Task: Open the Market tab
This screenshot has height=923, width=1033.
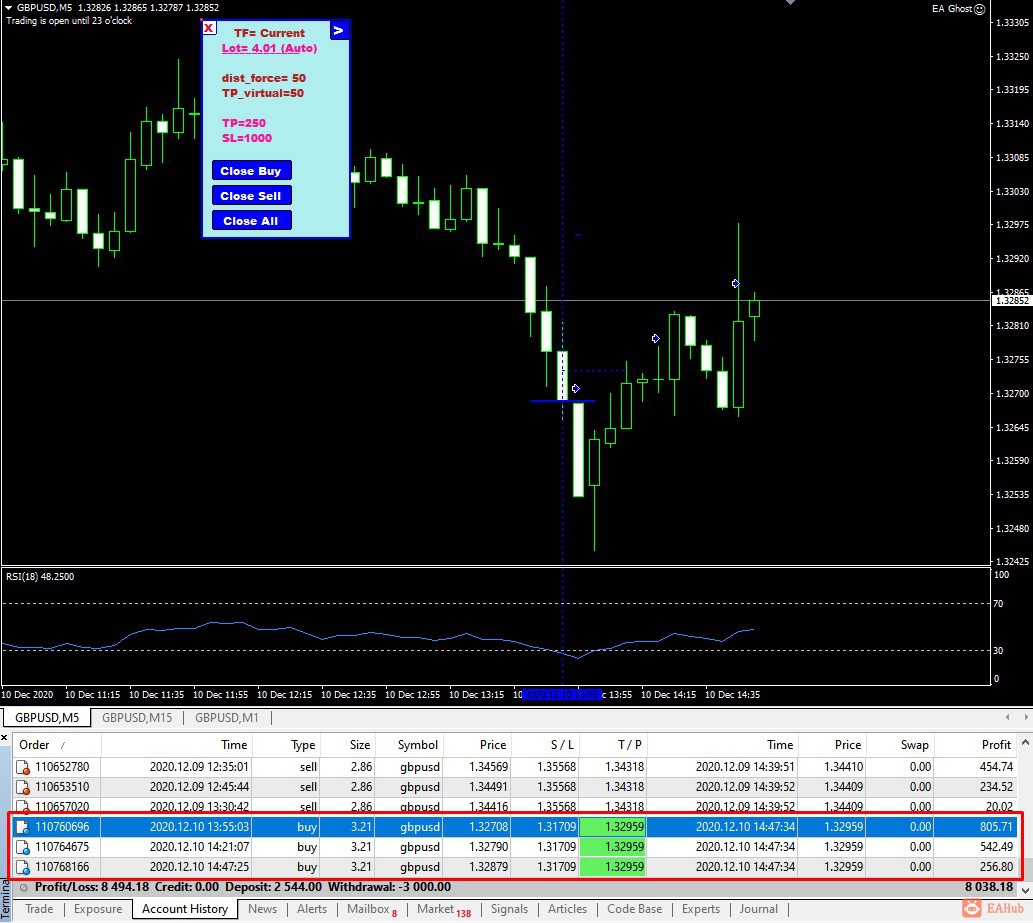Action: click(443, 909)
